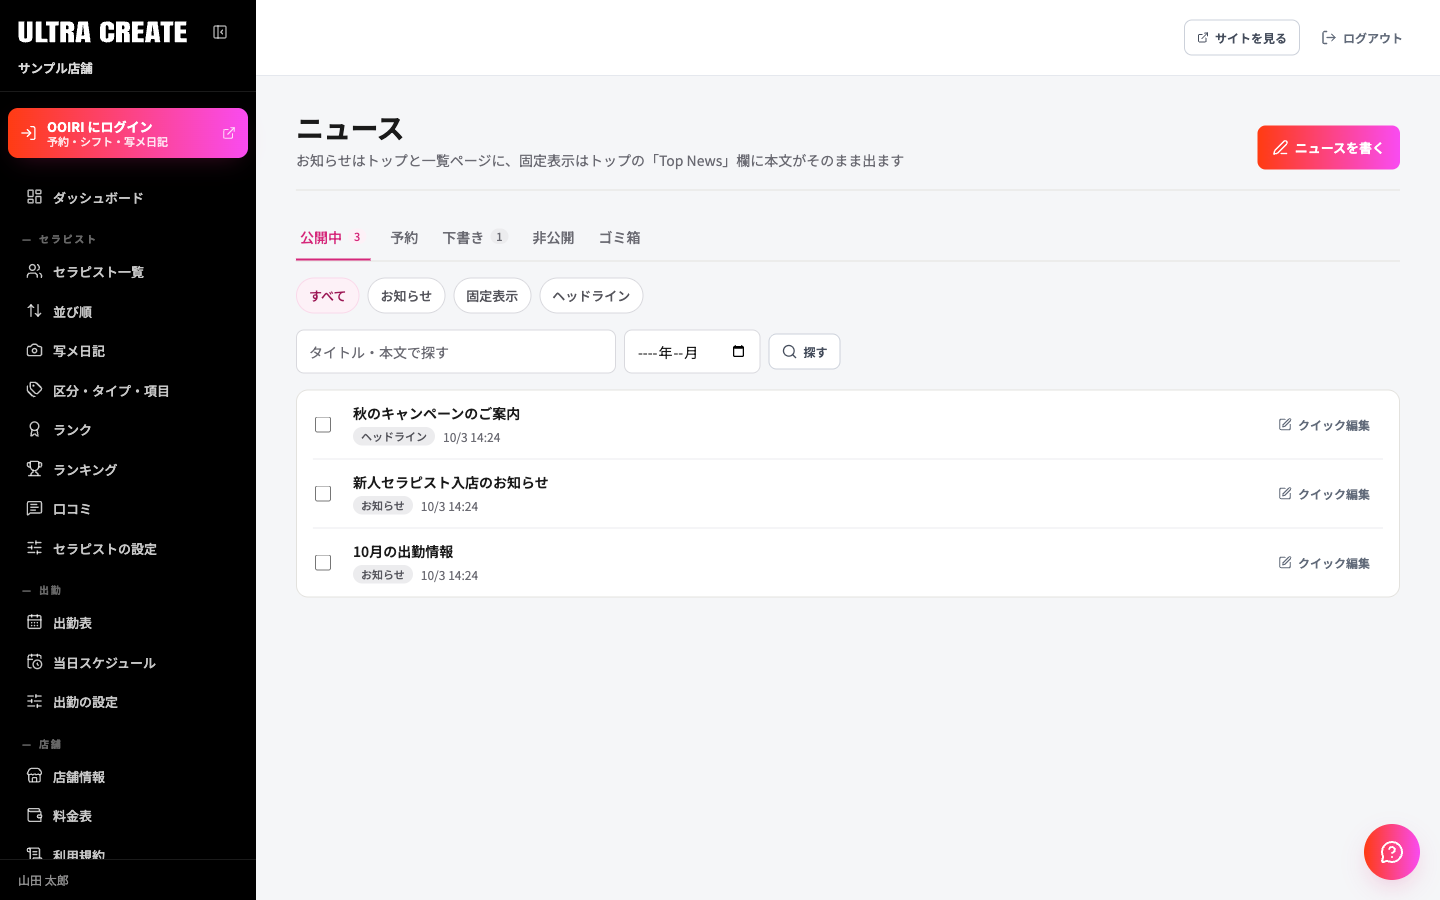Screen dimensions: 1440x900
Task: Open the ゴミ箱 tab
Action: pyautogui.click(x=619, y=238)
